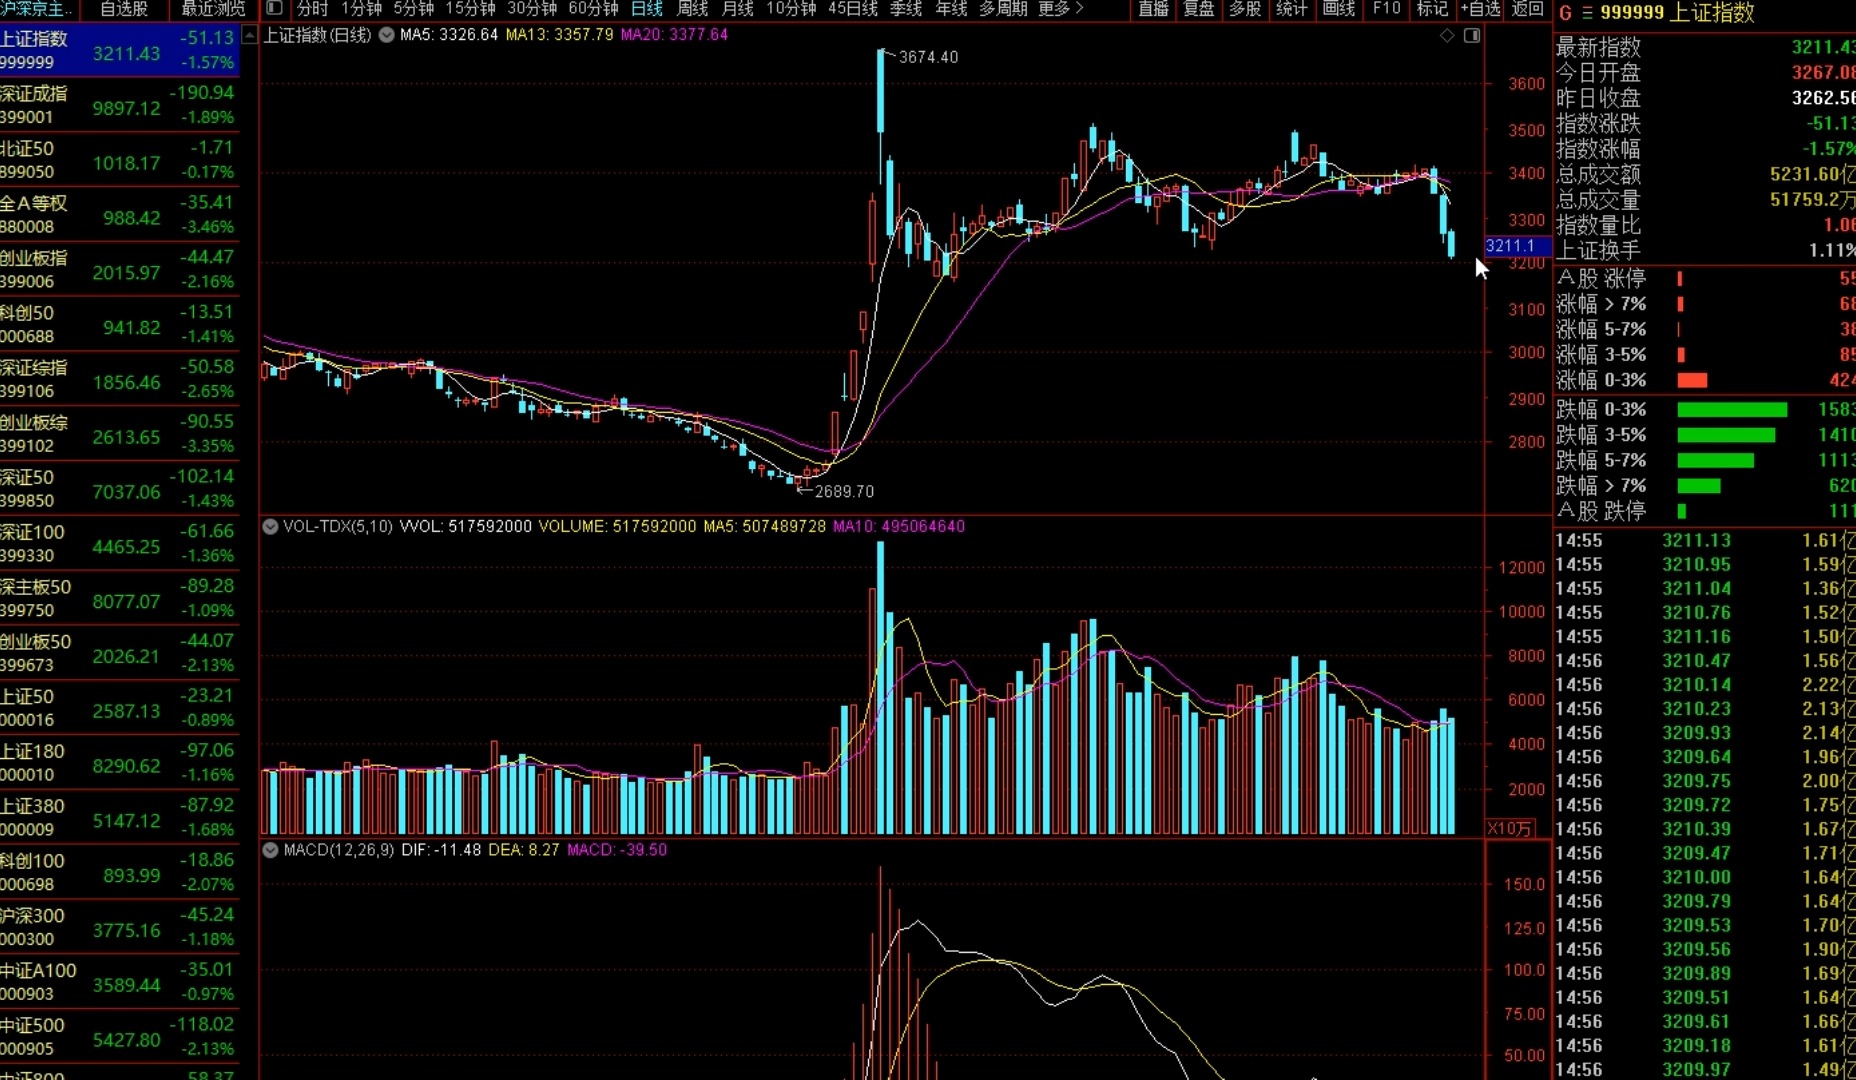Open the MA indicator settings circle dropdown
This screenshot has width=1856, height=1080.
[386, 35]
